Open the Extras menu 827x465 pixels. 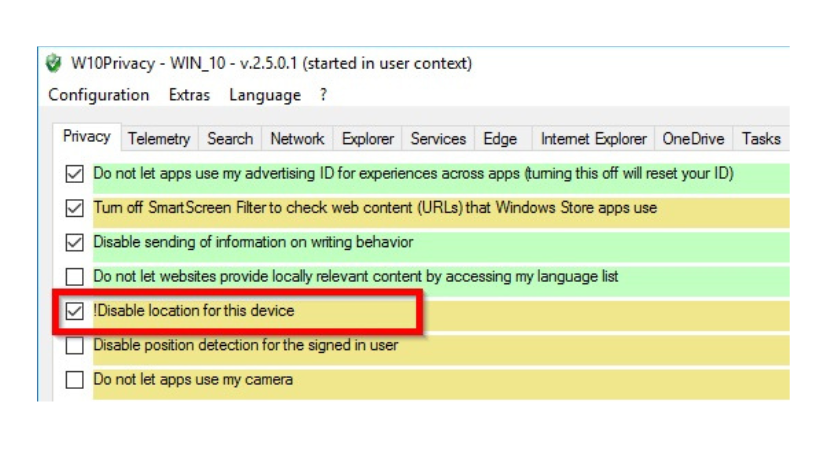(x=189, y=95)
